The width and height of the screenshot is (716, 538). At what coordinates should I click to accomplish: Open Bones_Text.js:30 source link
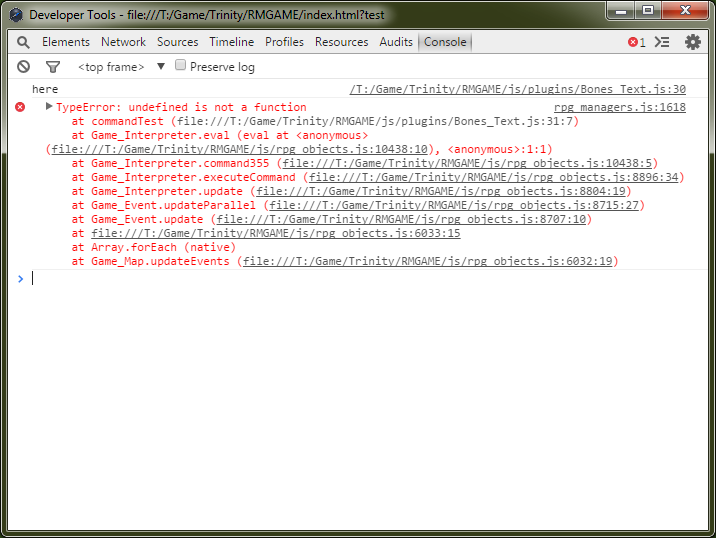point(517,90)
